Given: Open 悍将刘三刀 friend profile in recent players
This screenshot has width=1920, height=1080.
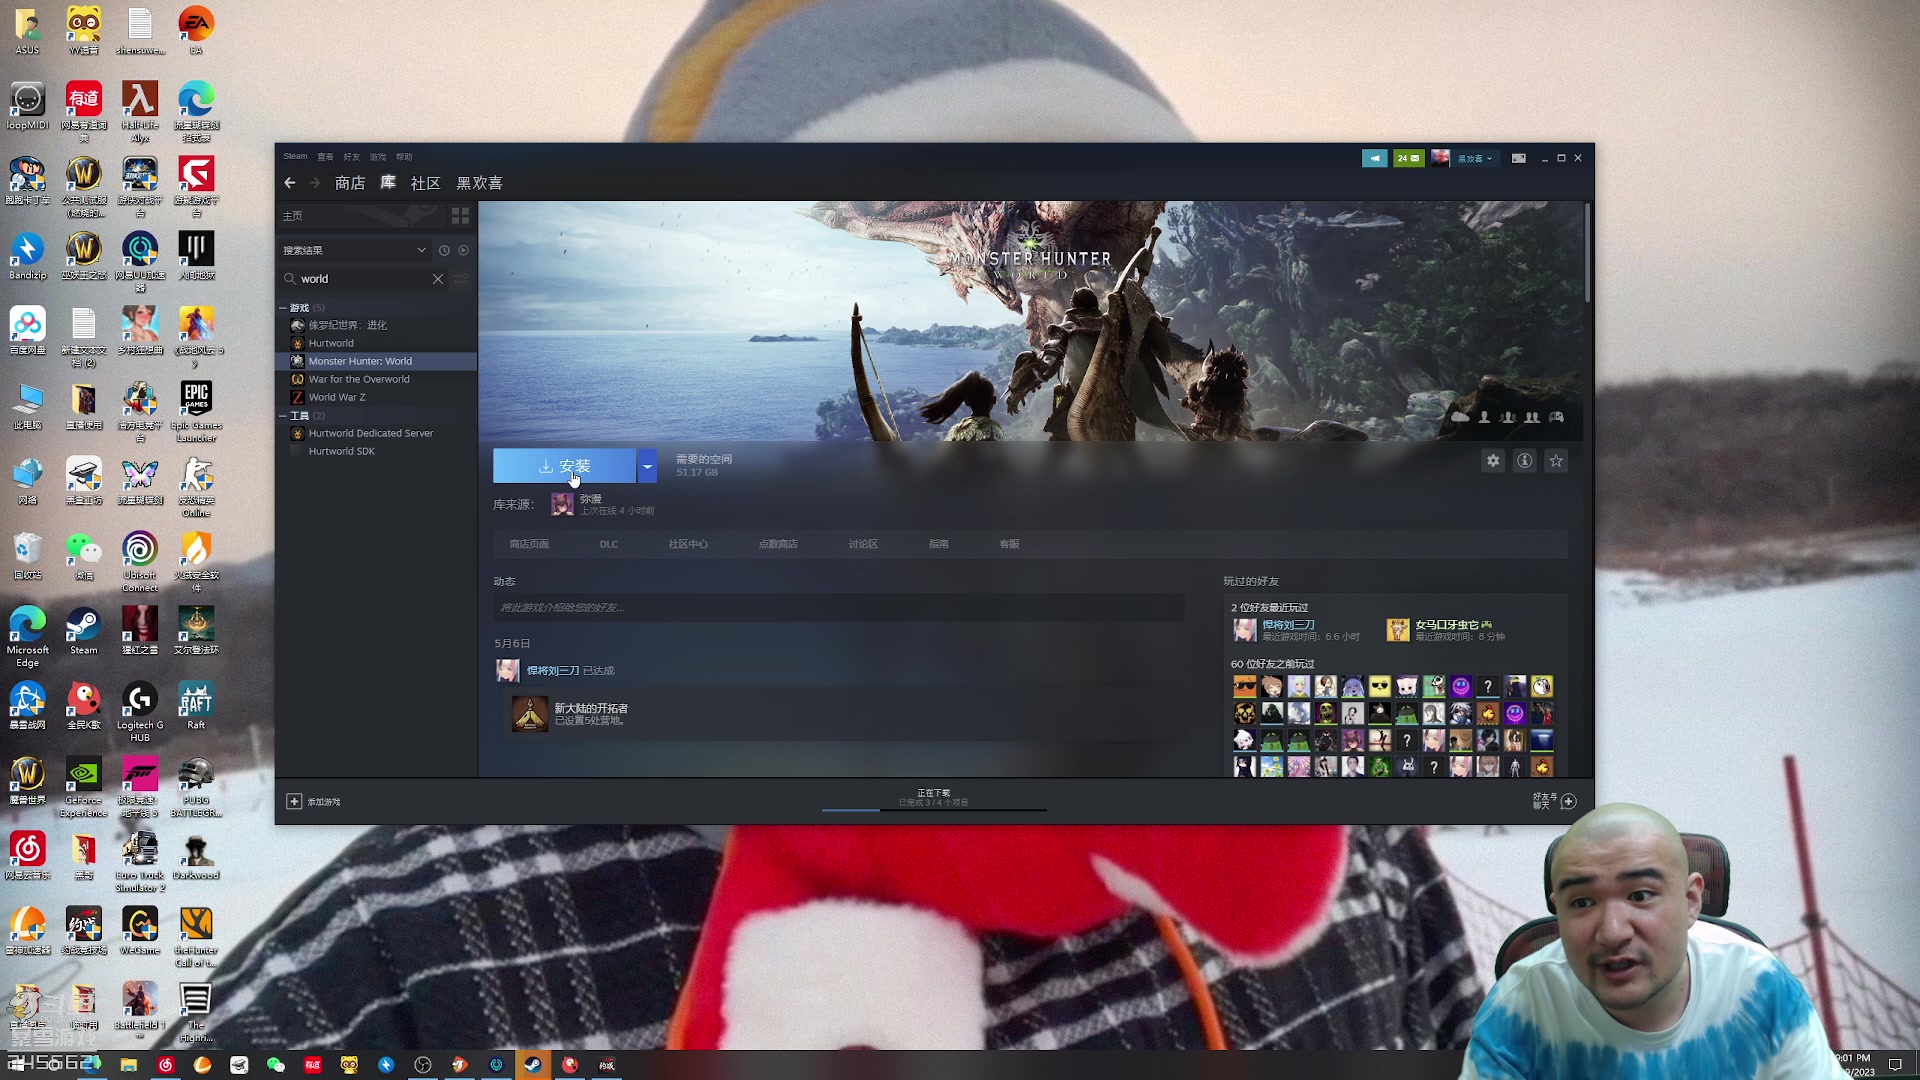Looking at the screenshot, I should (1288, 625).
